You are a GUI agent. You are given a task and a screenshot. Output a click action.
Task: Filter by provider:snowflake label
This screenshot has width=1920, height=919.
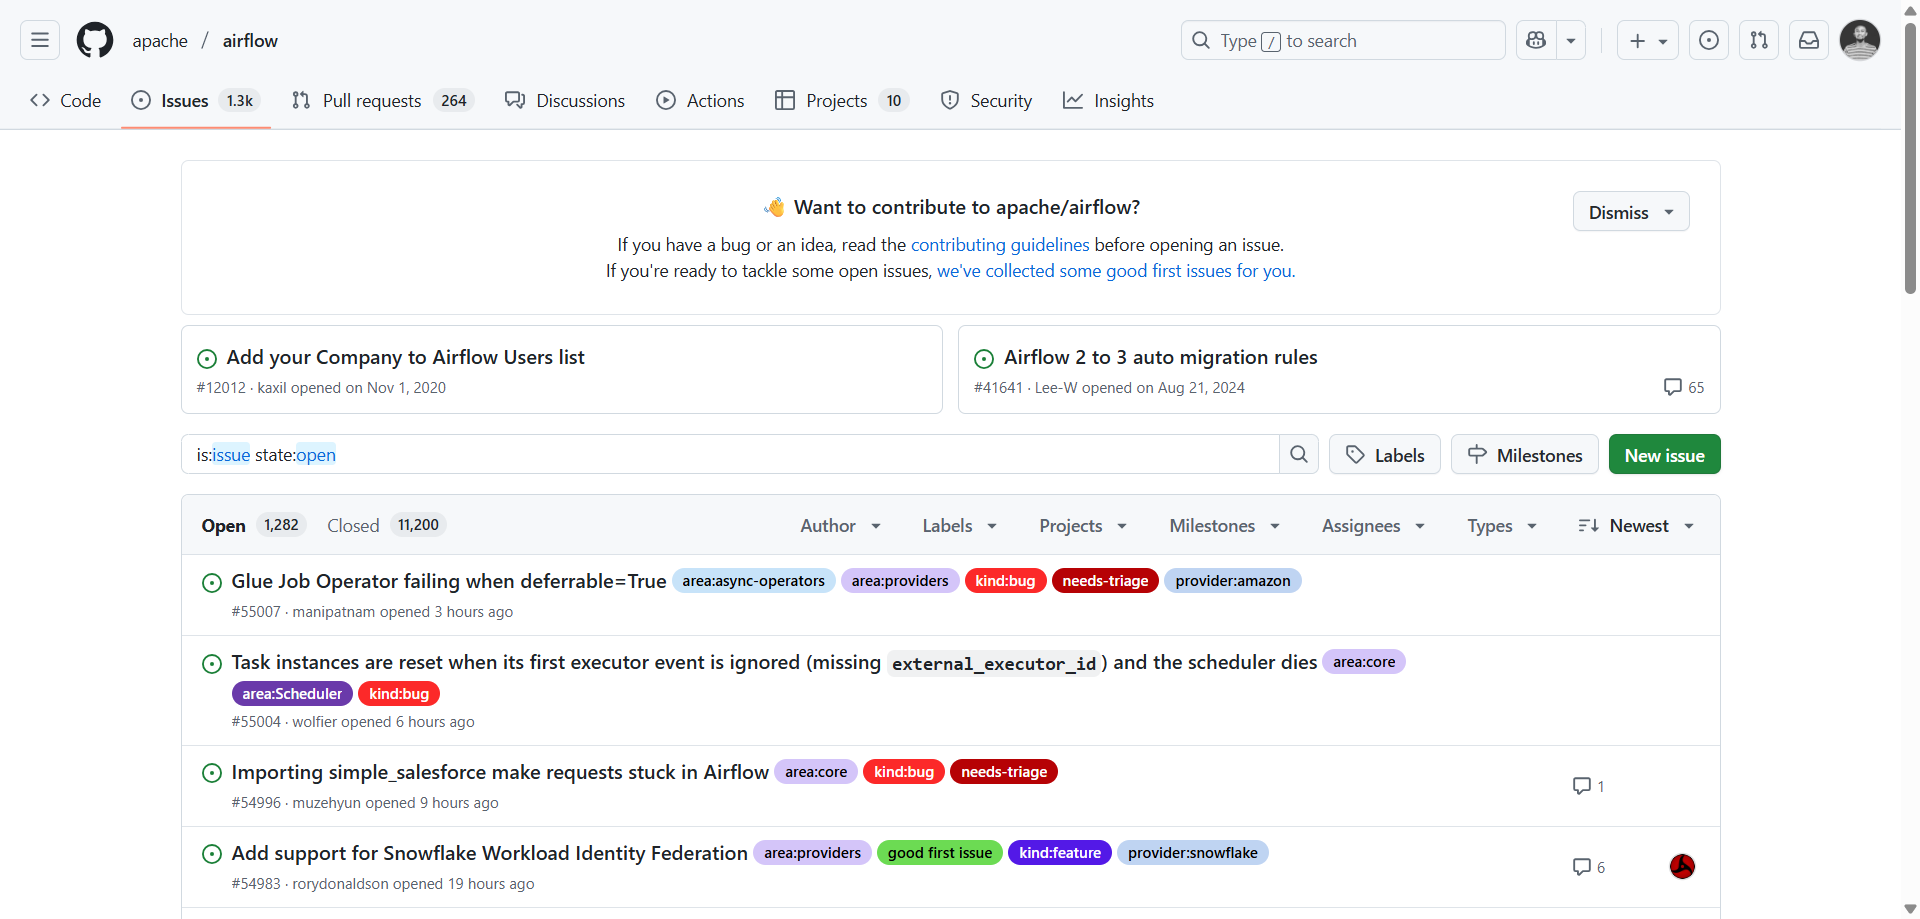[x=1192, y=853]
